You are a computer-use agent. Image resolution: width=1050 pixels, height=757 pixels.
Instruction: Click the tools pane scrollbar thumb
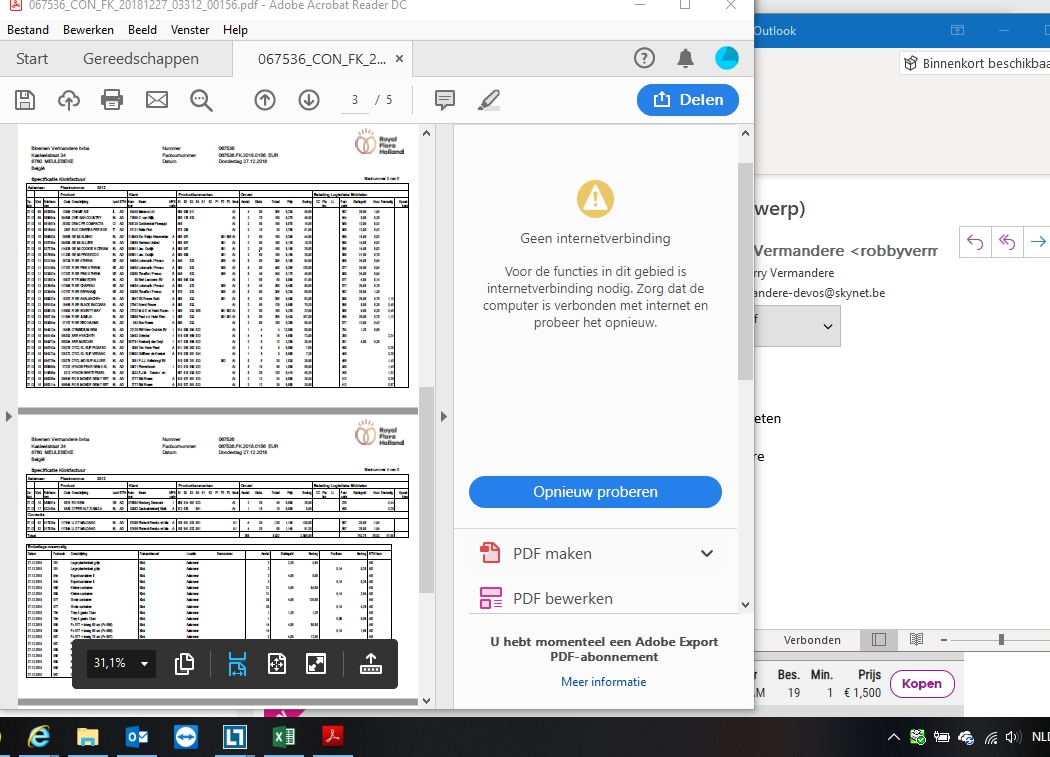[x=745, y=271]
